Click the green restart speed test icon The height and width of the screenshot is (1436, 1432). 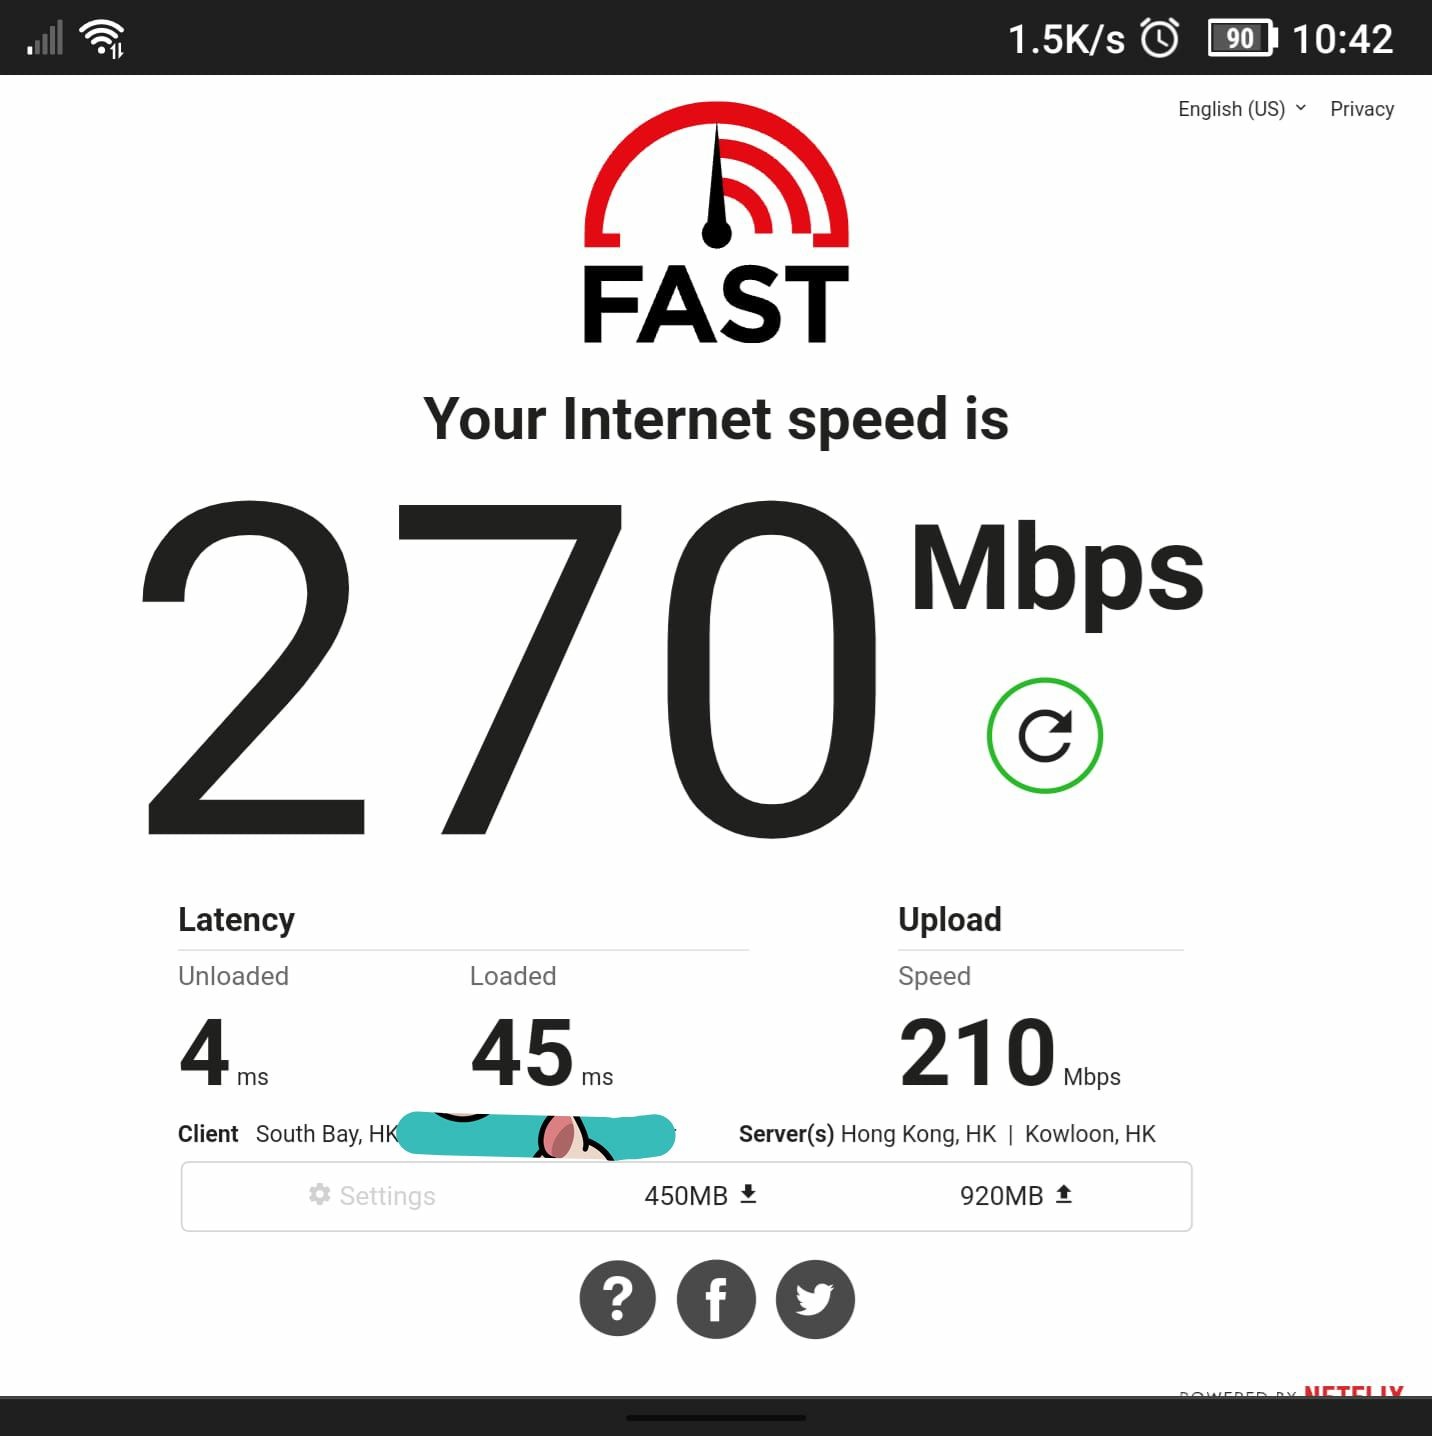(1045, 736)
